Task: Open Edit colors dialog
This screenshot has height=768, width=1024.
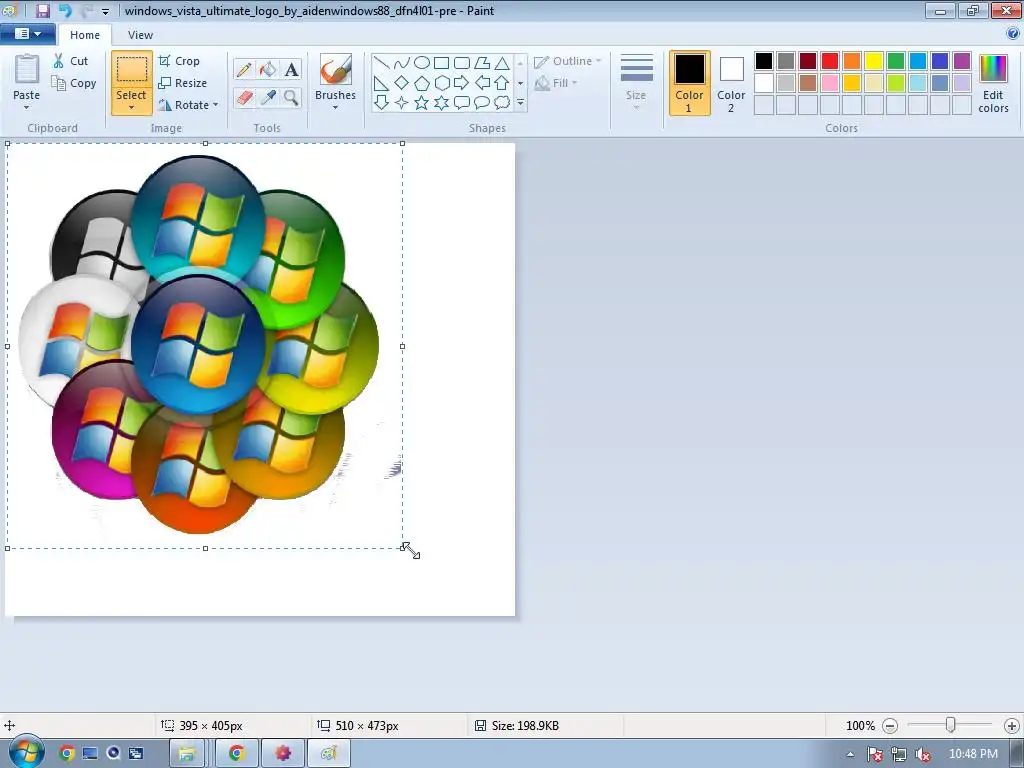Action: coord(993,84)
